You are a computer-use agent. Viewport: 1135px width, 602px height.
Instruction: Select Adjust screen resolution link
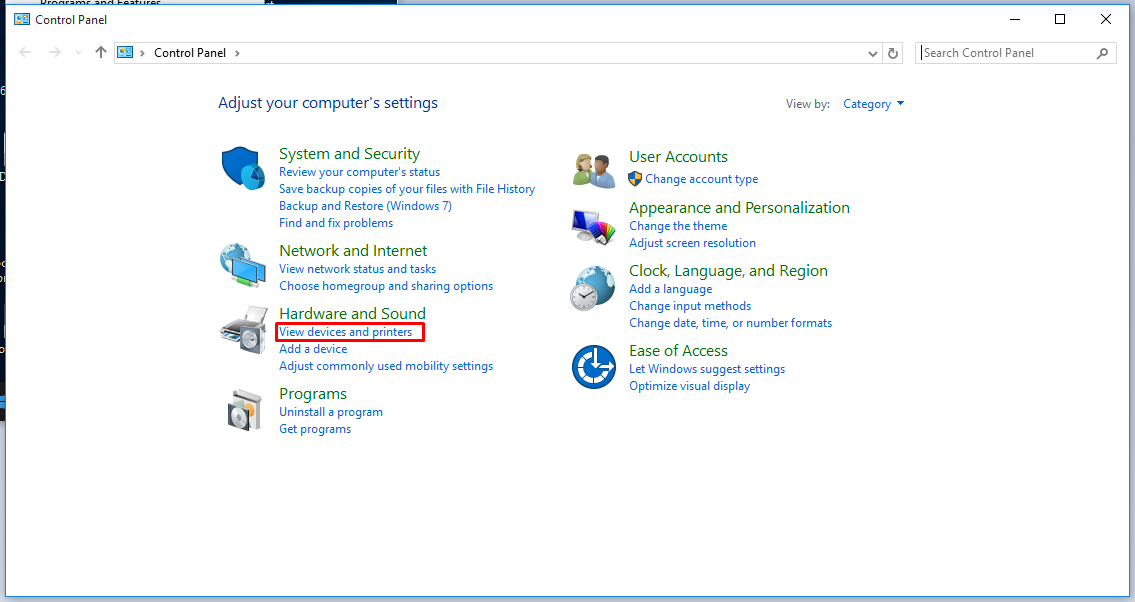692,243
